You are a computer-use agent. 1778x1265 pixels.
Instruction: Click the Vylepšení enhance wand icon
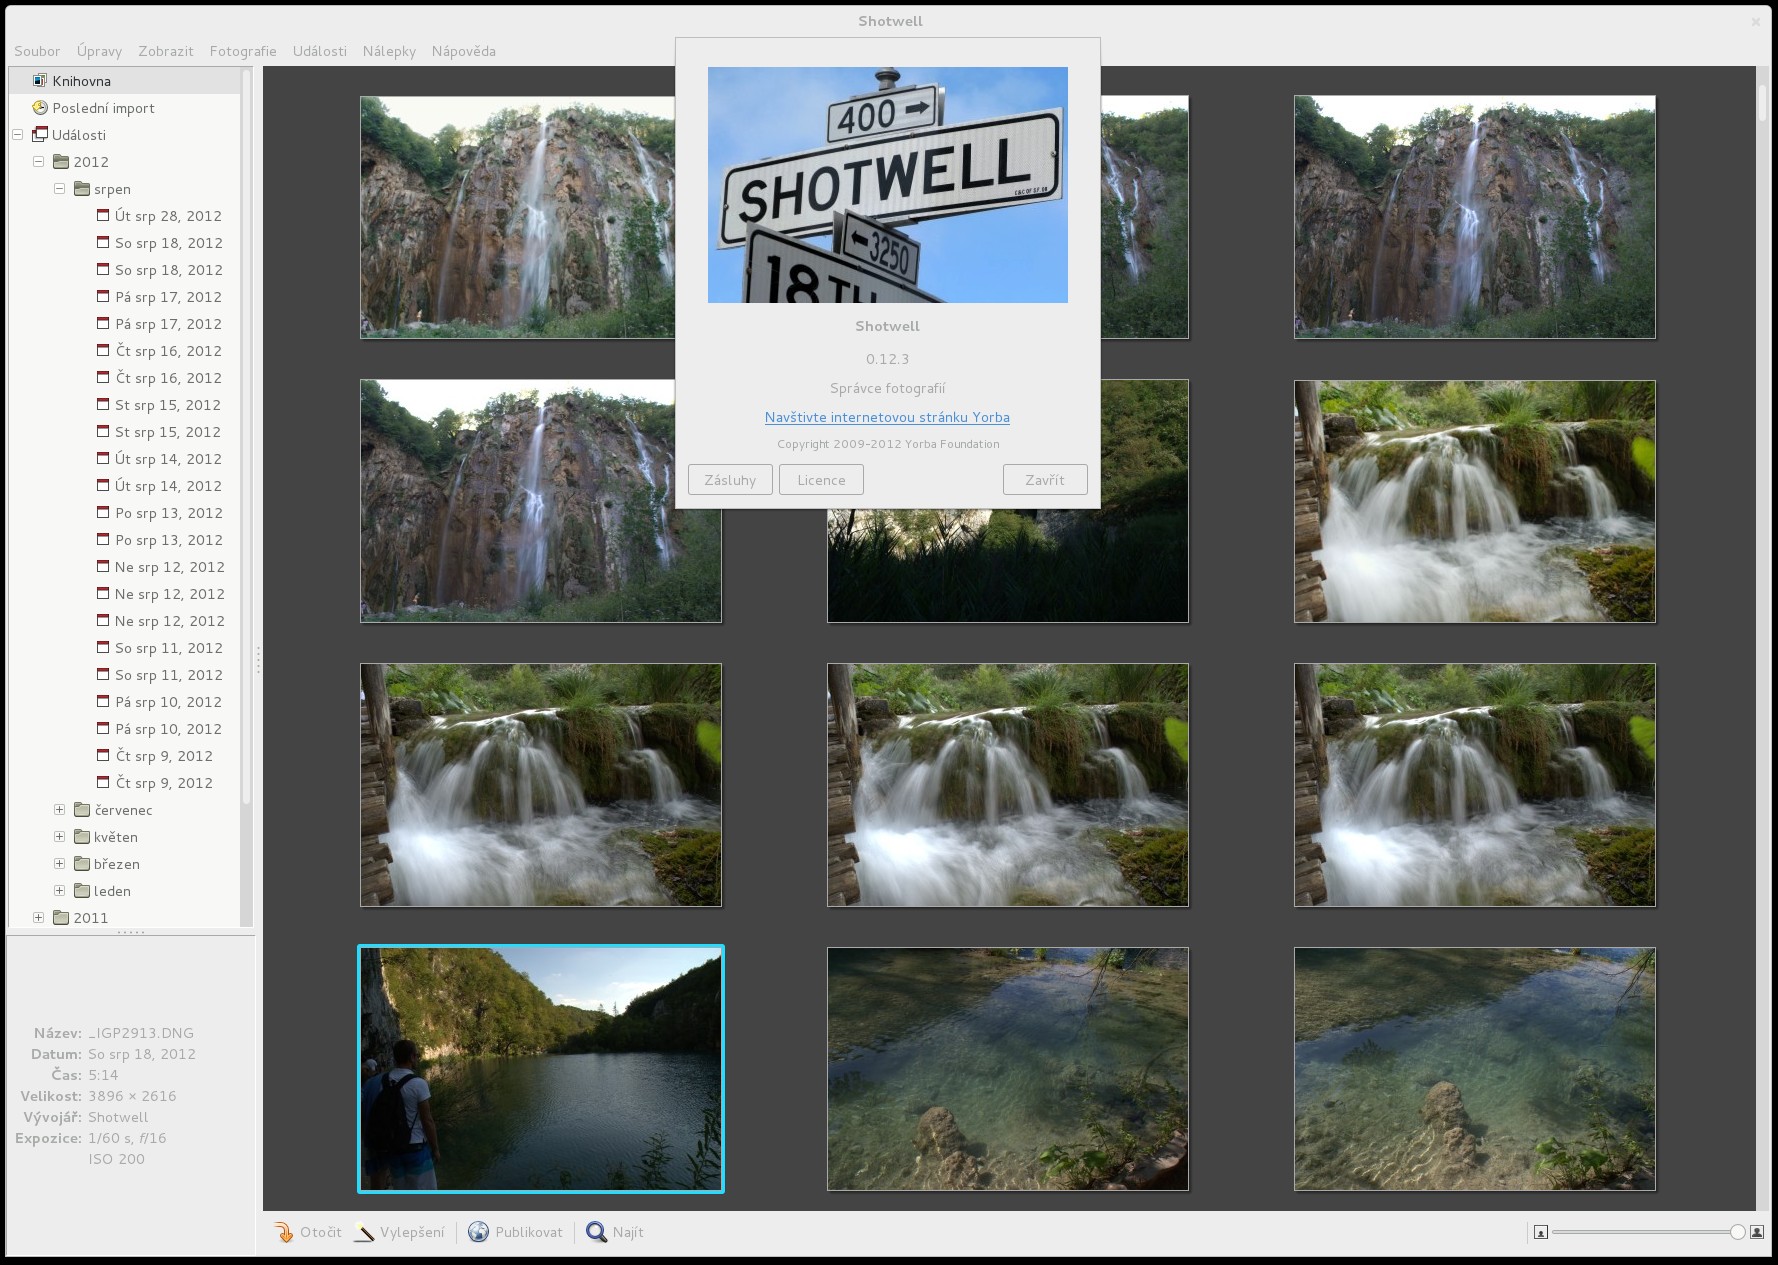(x=364, y=1232)
